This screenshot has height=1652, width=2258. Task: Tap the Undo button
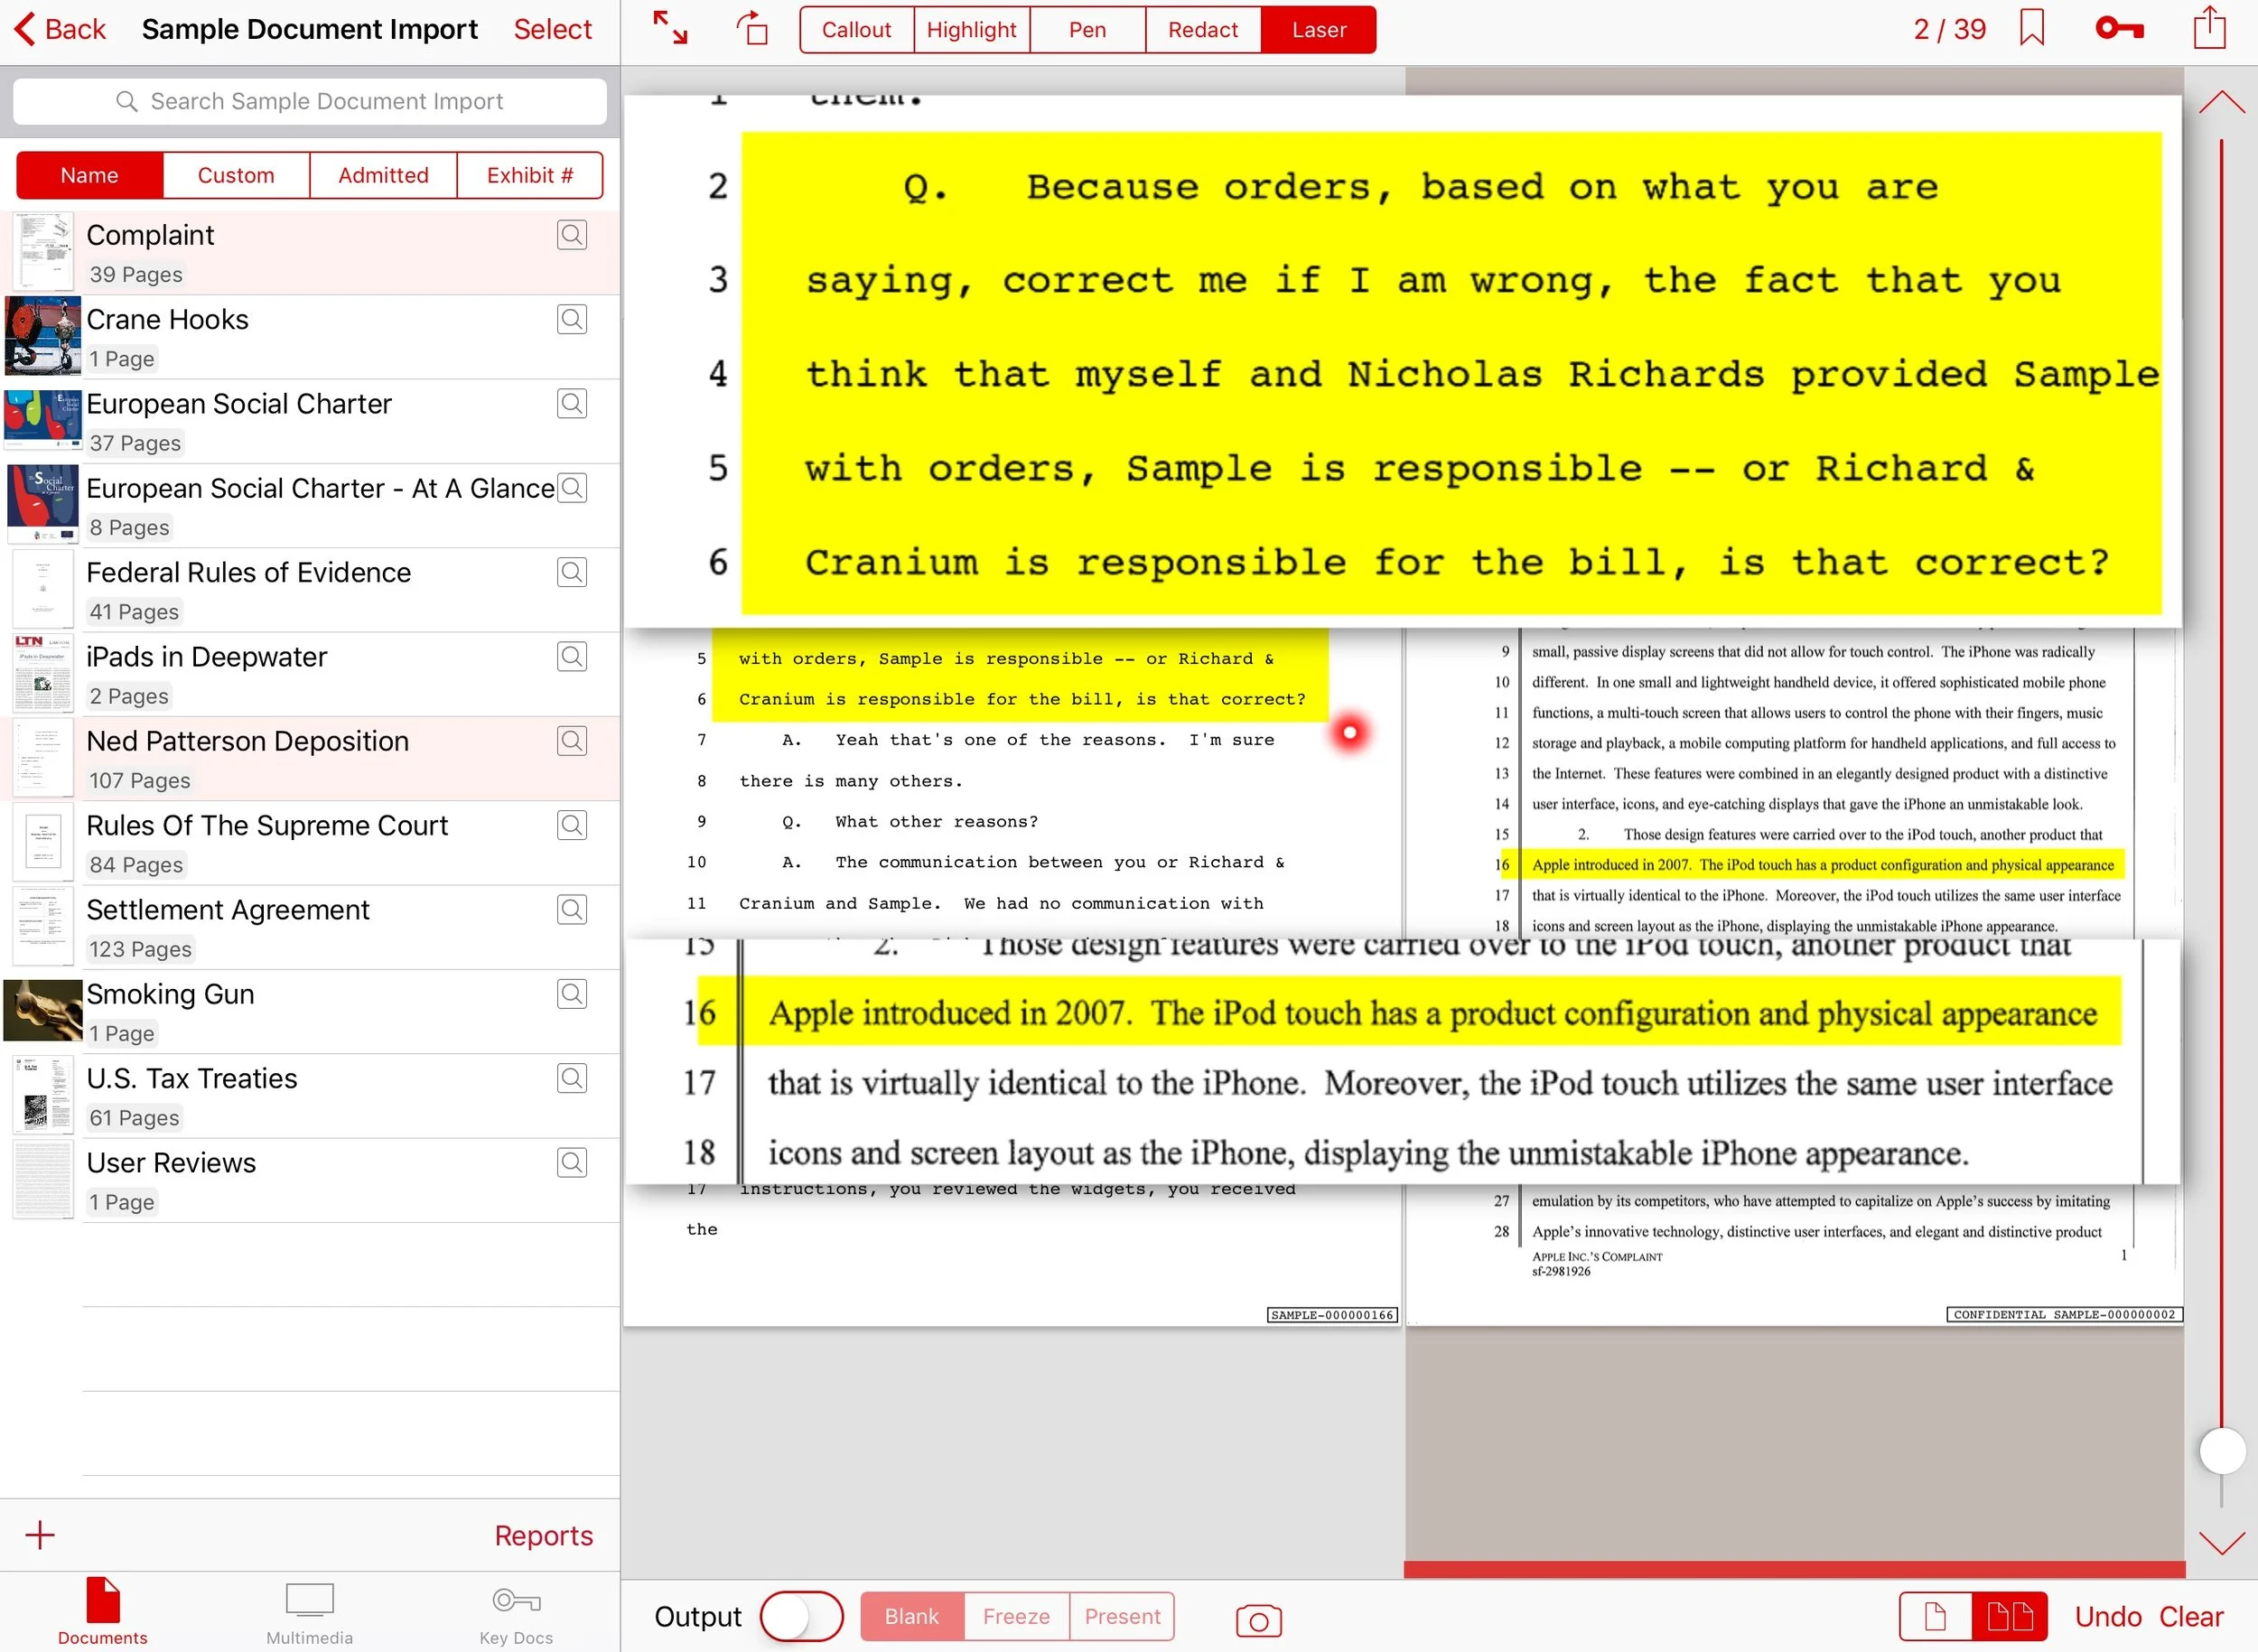[2107, 1616]
